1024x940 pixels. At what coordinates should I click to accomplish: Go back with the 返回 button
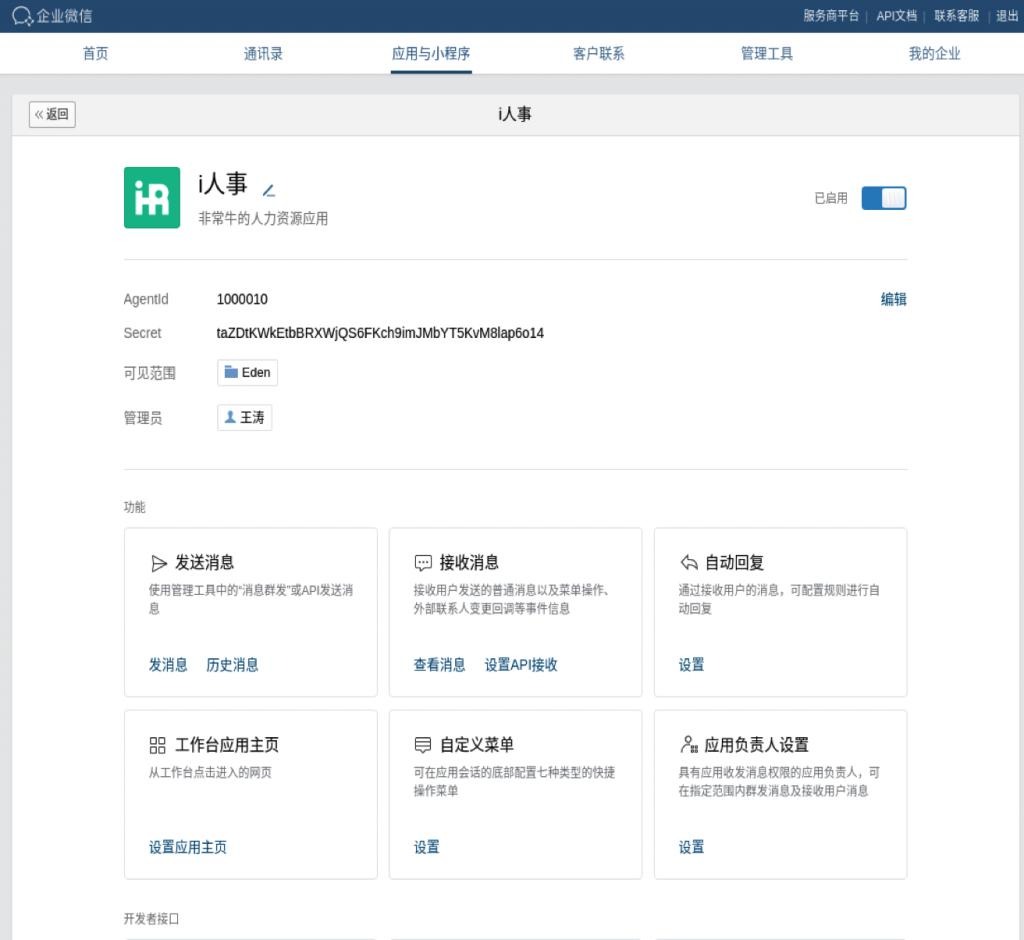coord(52,114)
